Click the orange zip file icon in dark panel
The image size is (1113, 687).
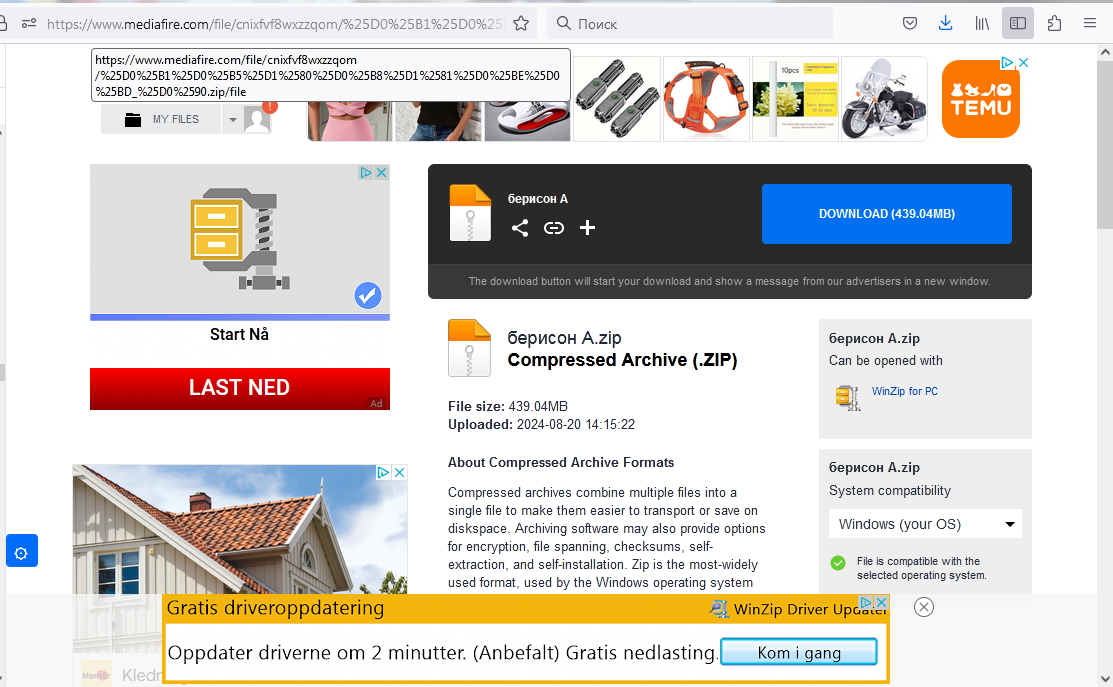470,213
